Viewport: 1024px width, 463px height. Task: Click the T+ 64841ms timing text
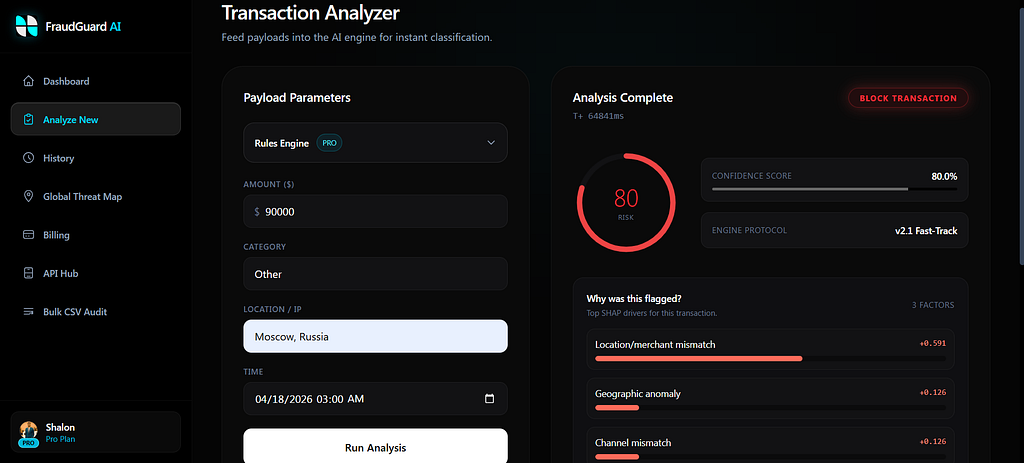coord(598,116)
